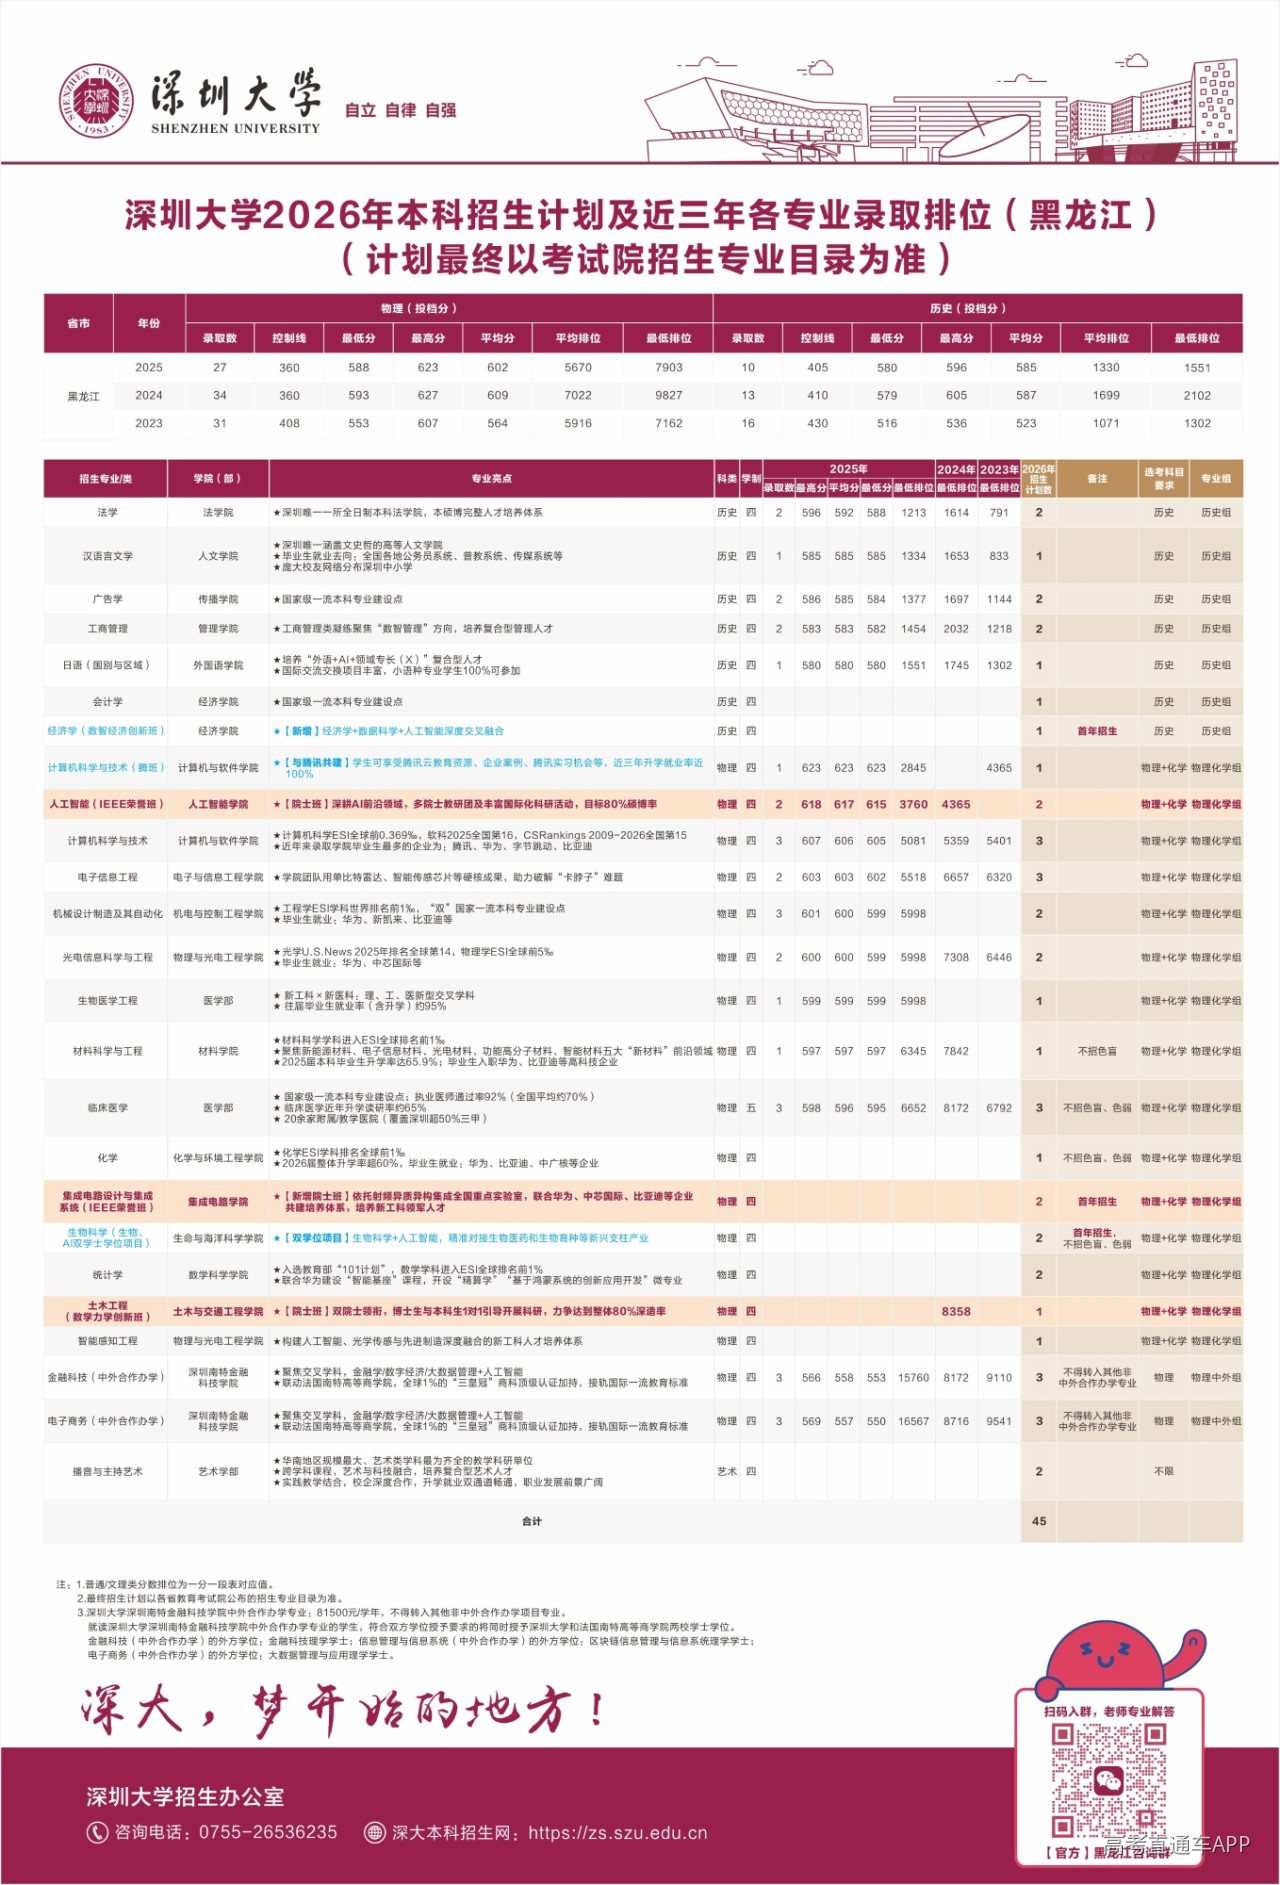Select the 汉语言文学 major name
Image resolution: width=1280 pixels, height=1885 pixels.
click(108, 556)
